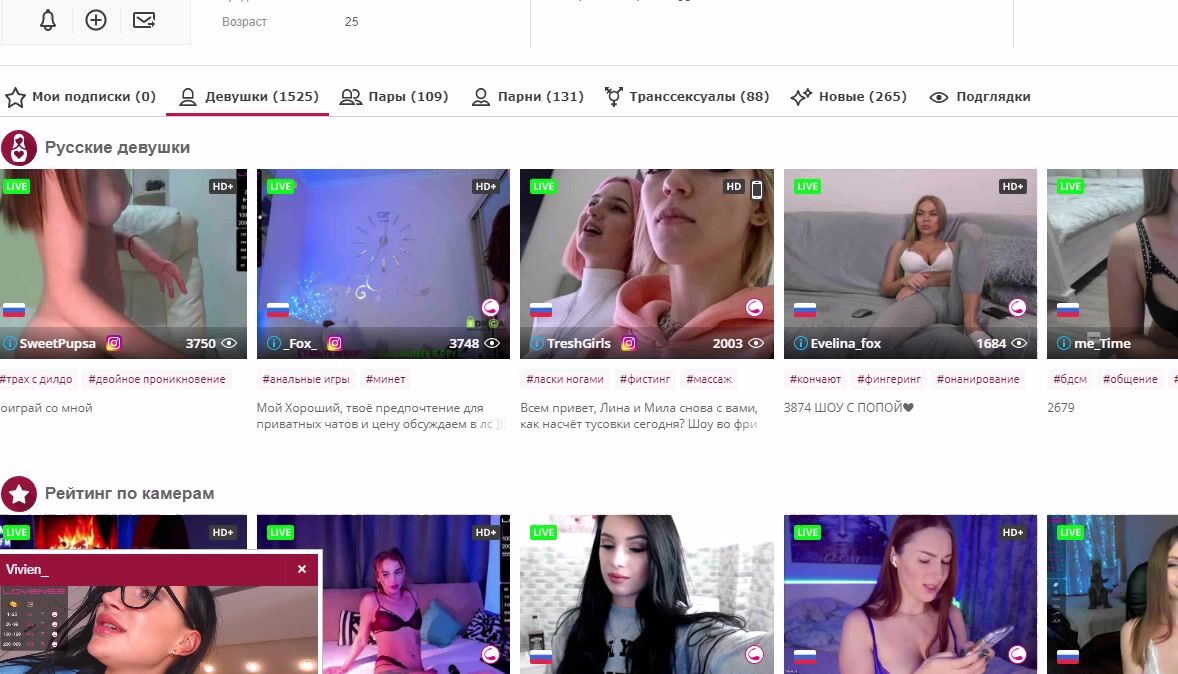This screenshot has height=674, width=1178.
Task: Click the notifications bell icon
Action: coord(48,20)
